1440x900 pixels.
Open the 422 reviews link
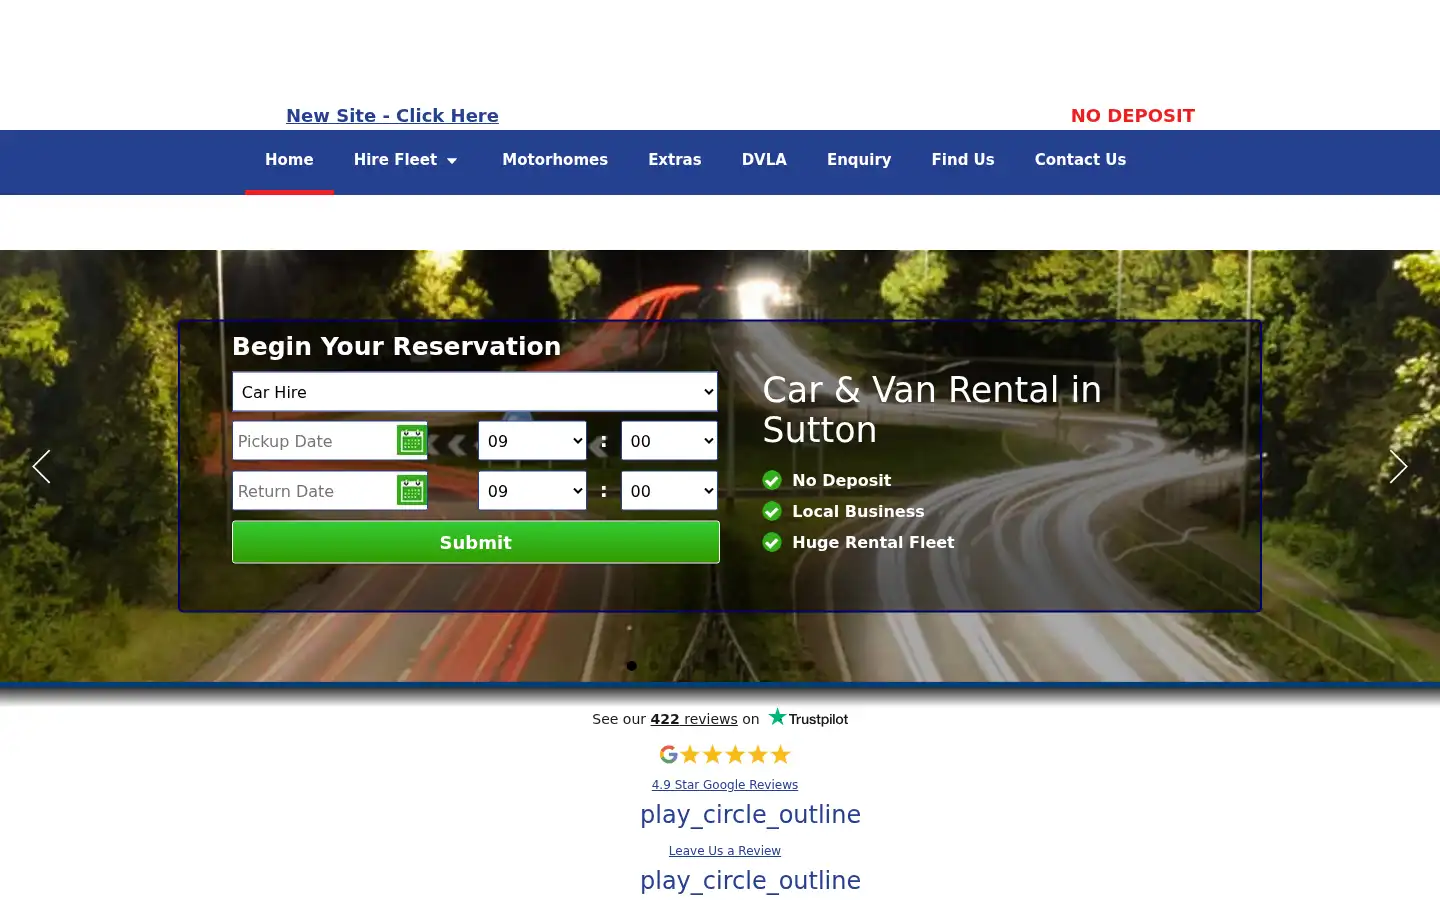[694, 719]
